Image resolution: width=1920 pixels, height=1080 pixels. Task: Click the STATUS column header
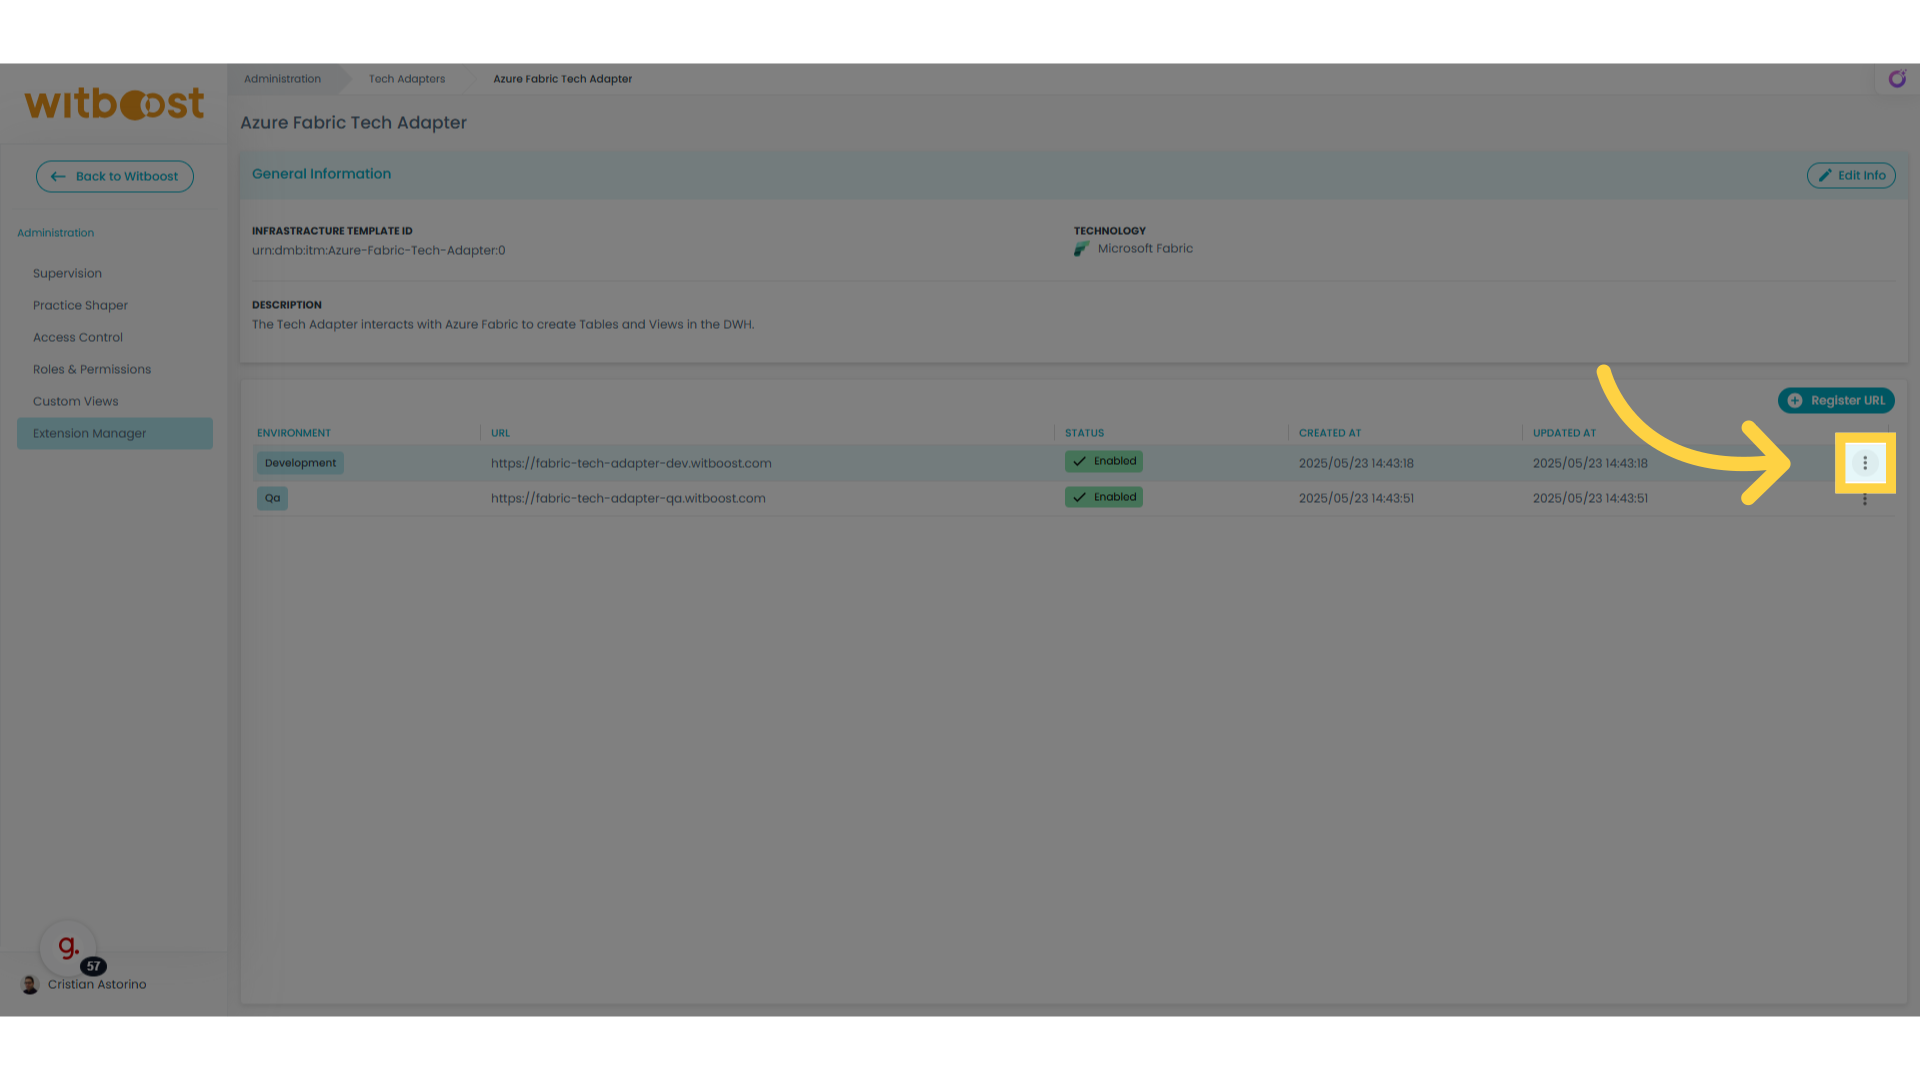coord(1084,433)
